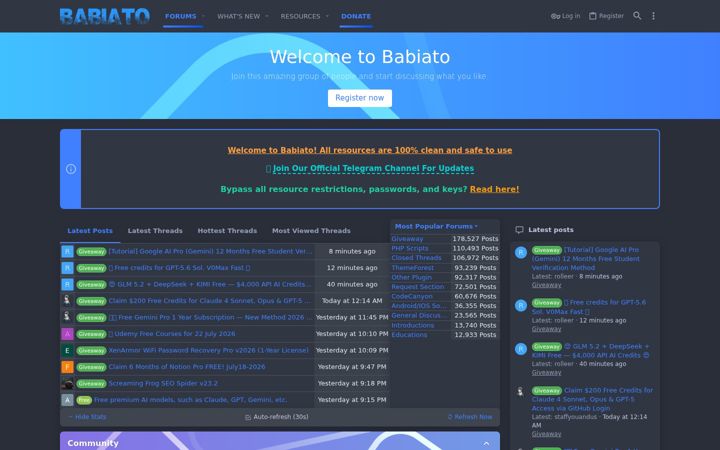
Task: Click the Giveaway tag on Udemy Free Courses row
Action: (91, 334)
